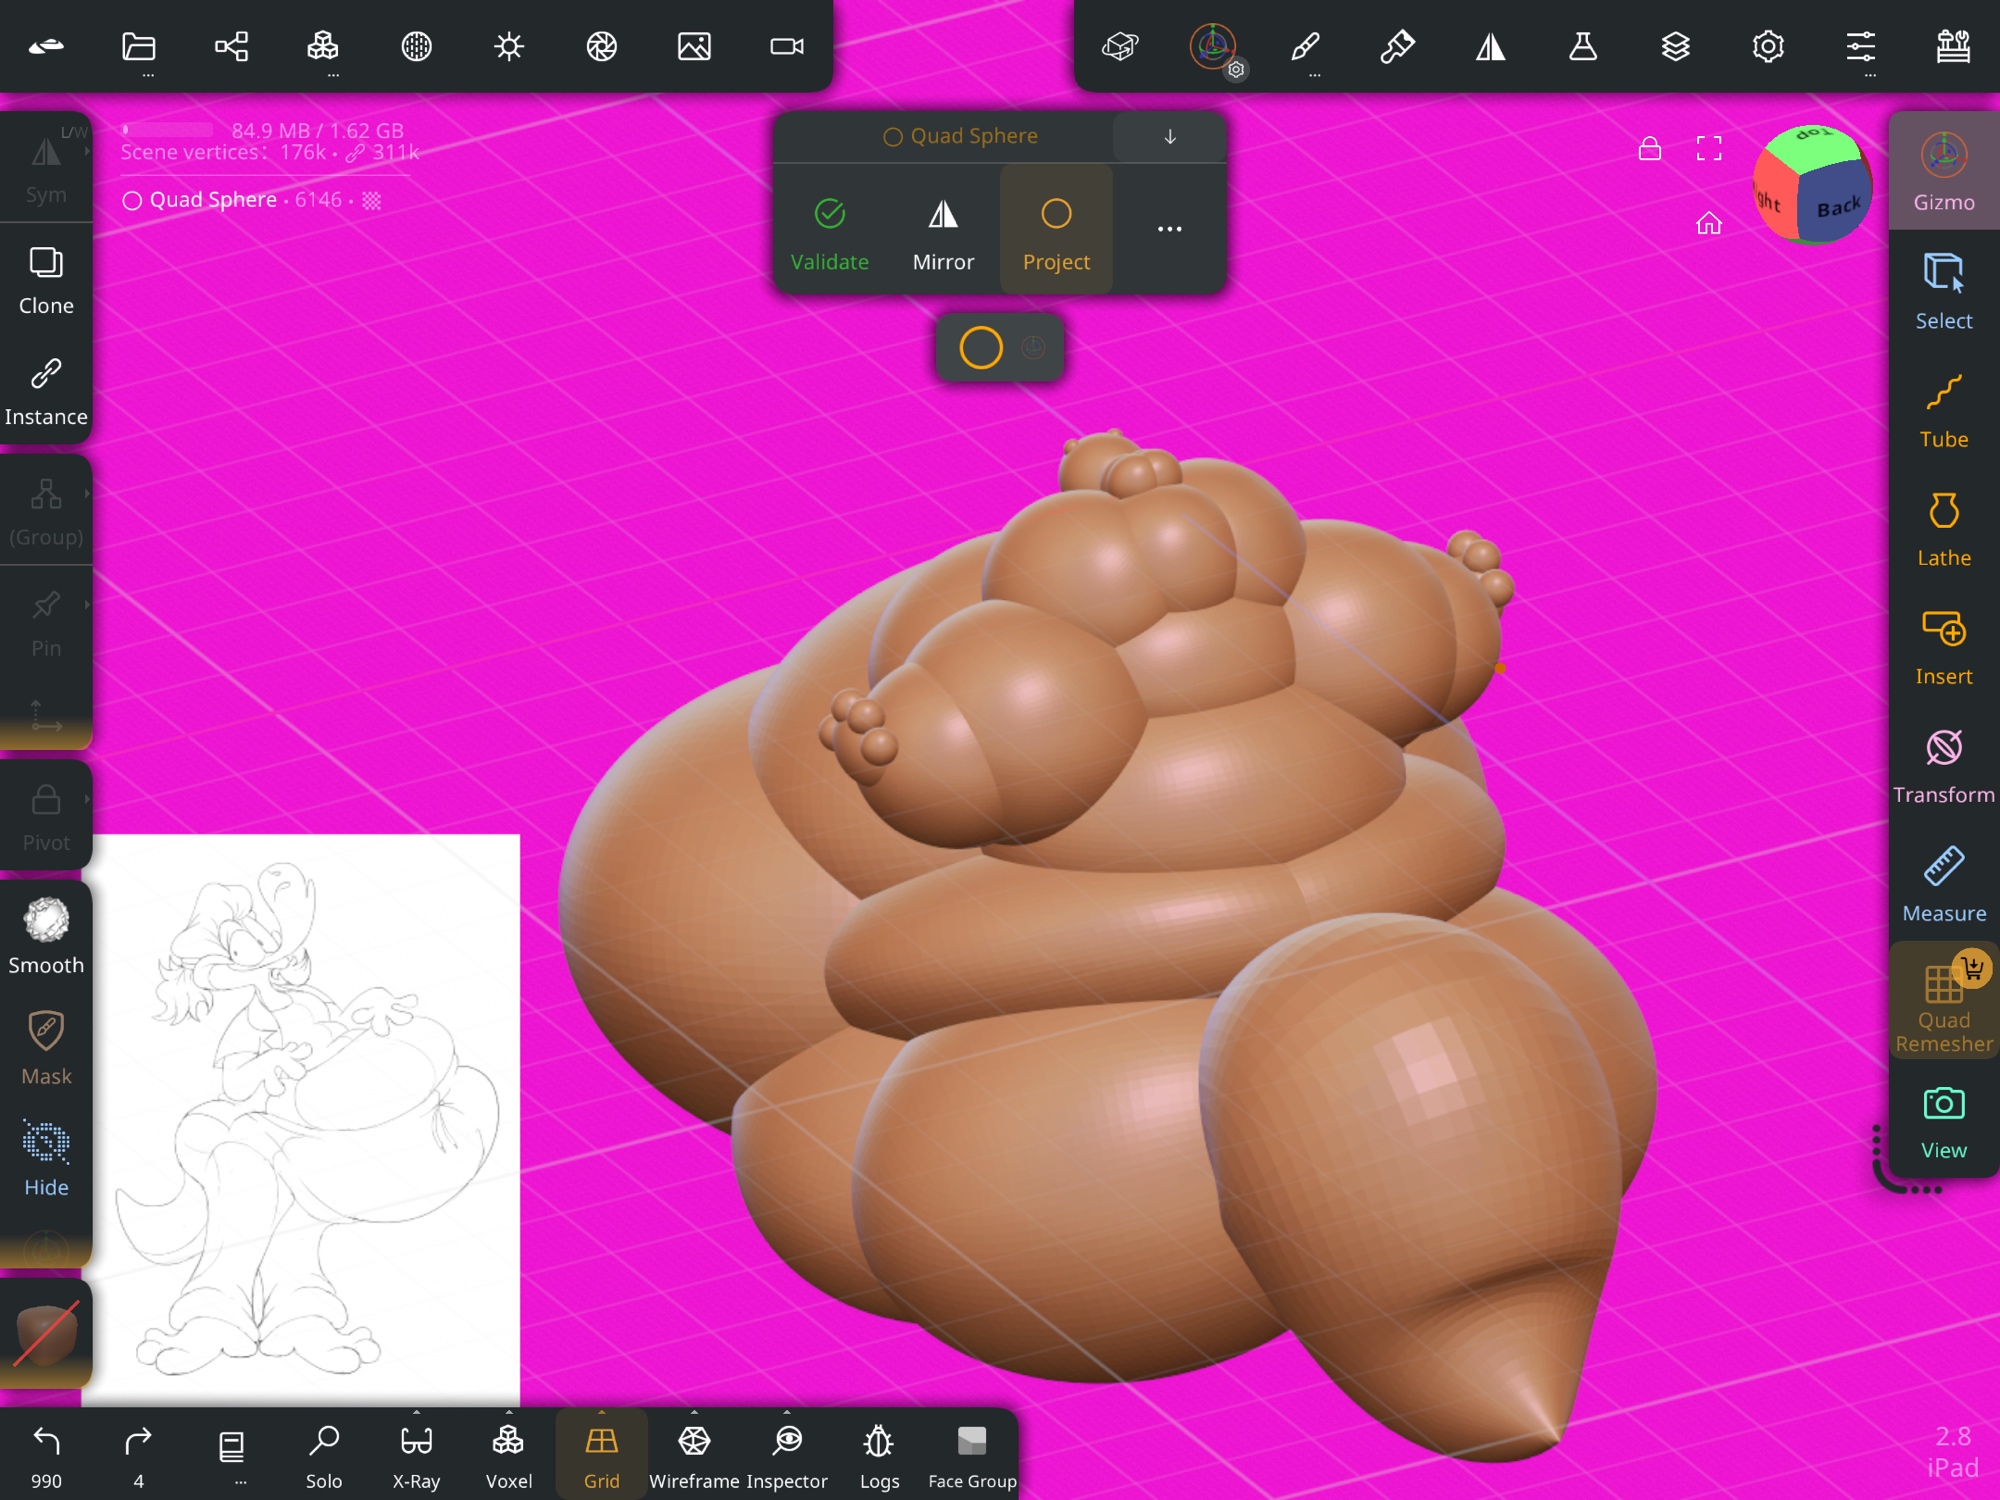The height and width of the screenshot is (1500, 2000).
Task: Click the view orientation cube
Action: point(1811,185)
